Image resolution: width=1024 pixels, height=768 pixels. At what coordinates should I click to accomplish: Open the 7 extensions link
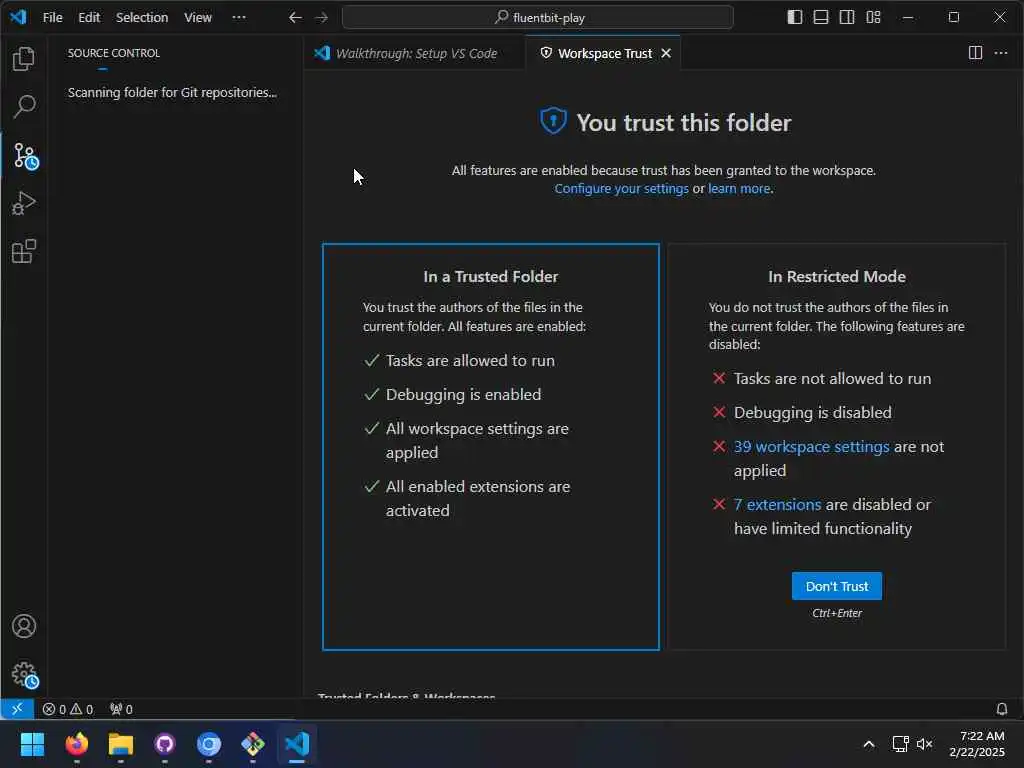tap(777, 505)
